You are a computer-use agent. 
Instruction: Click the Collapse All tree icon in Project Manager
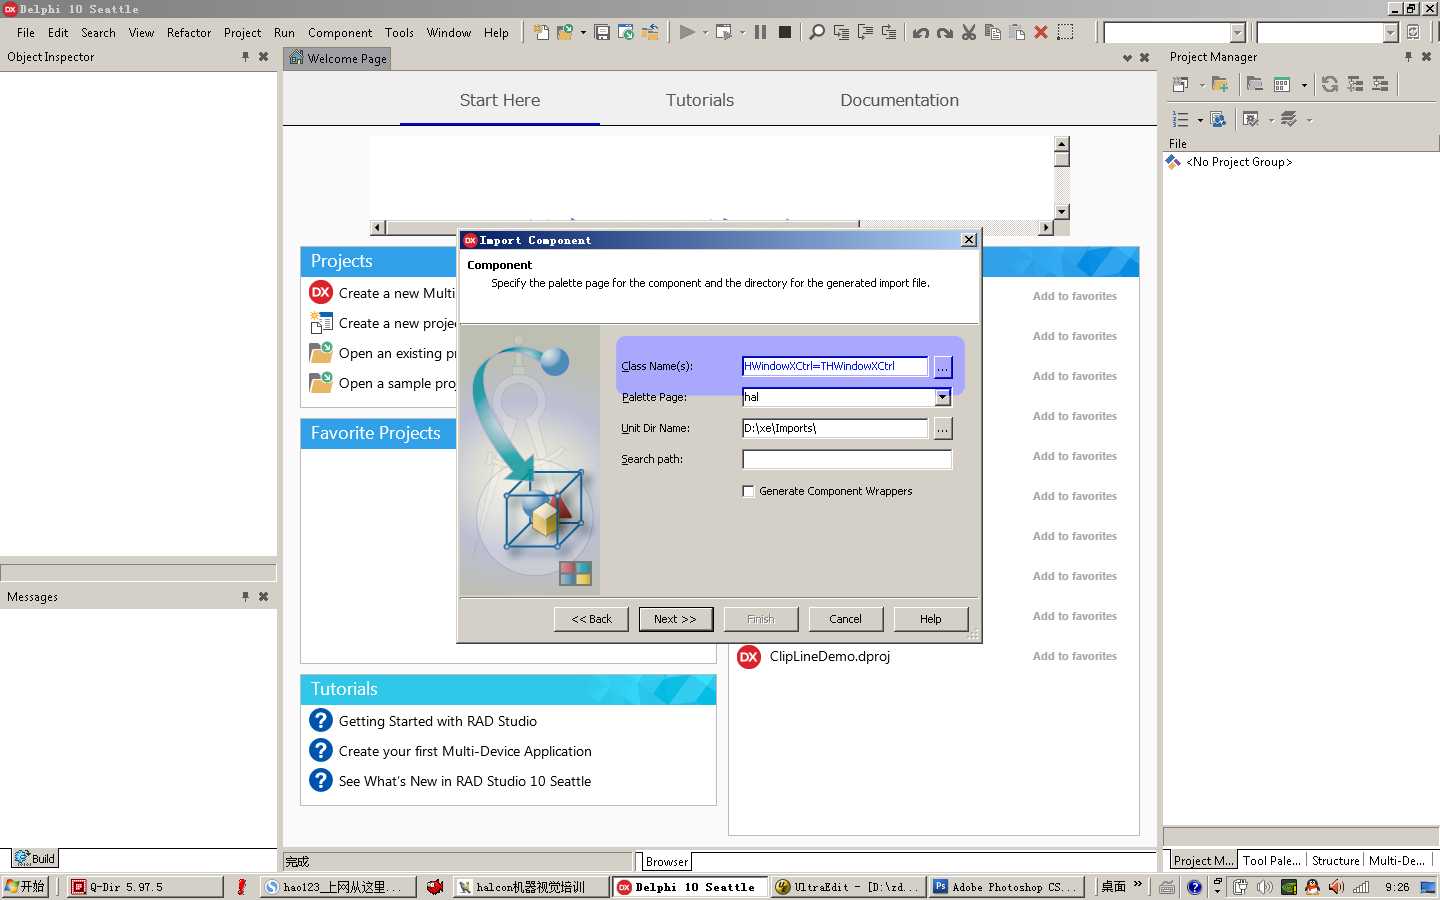pyautogui.click(x=1380, y=85)
